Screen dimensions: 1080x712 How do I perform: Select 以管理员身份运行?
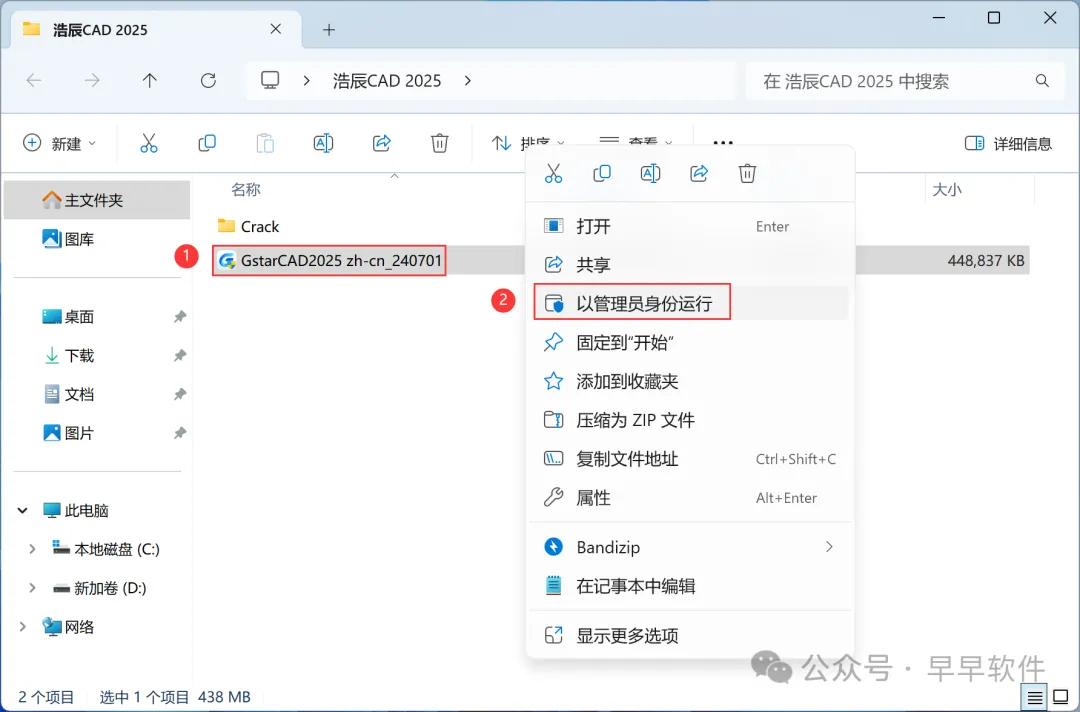(x=690, y=303)
